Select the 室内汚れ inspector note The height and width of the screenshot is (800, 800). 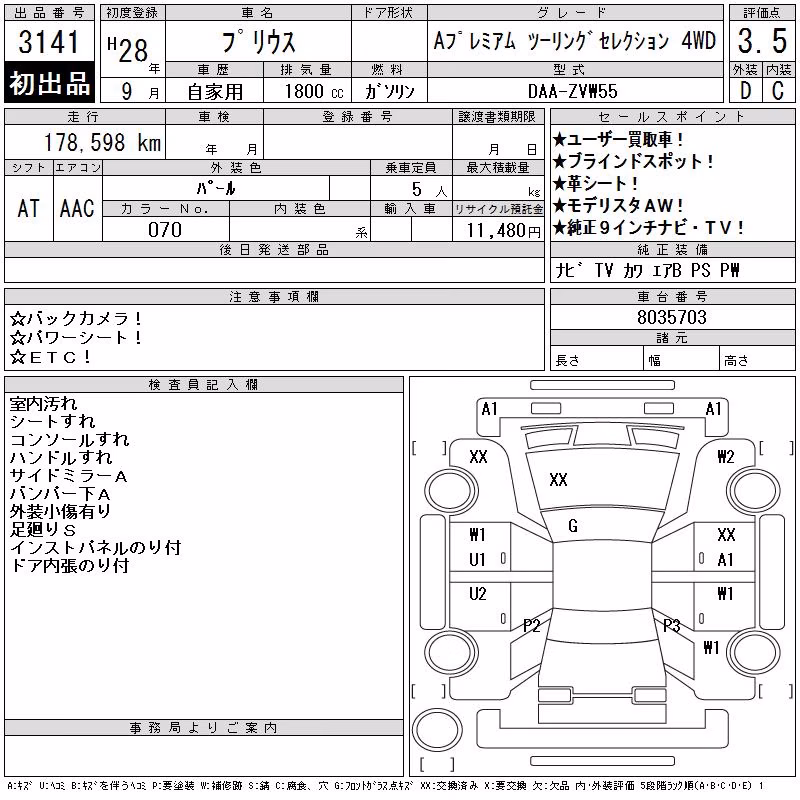(43, 404)
